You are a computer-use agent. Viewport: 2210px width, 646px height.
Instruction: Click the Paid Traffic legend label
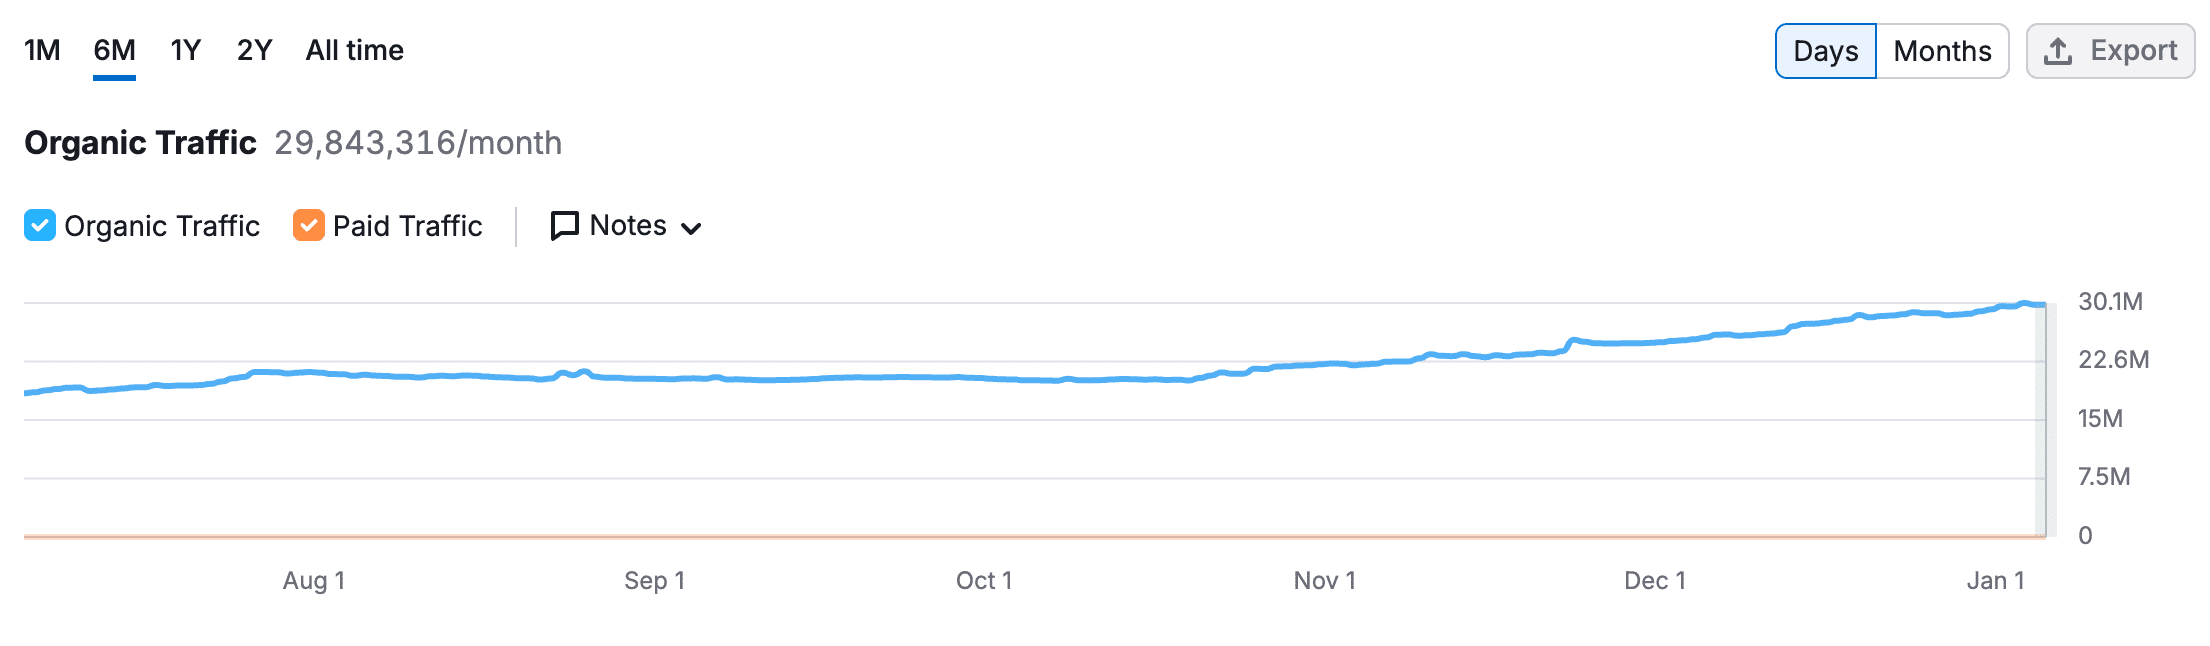click(407, 226)
